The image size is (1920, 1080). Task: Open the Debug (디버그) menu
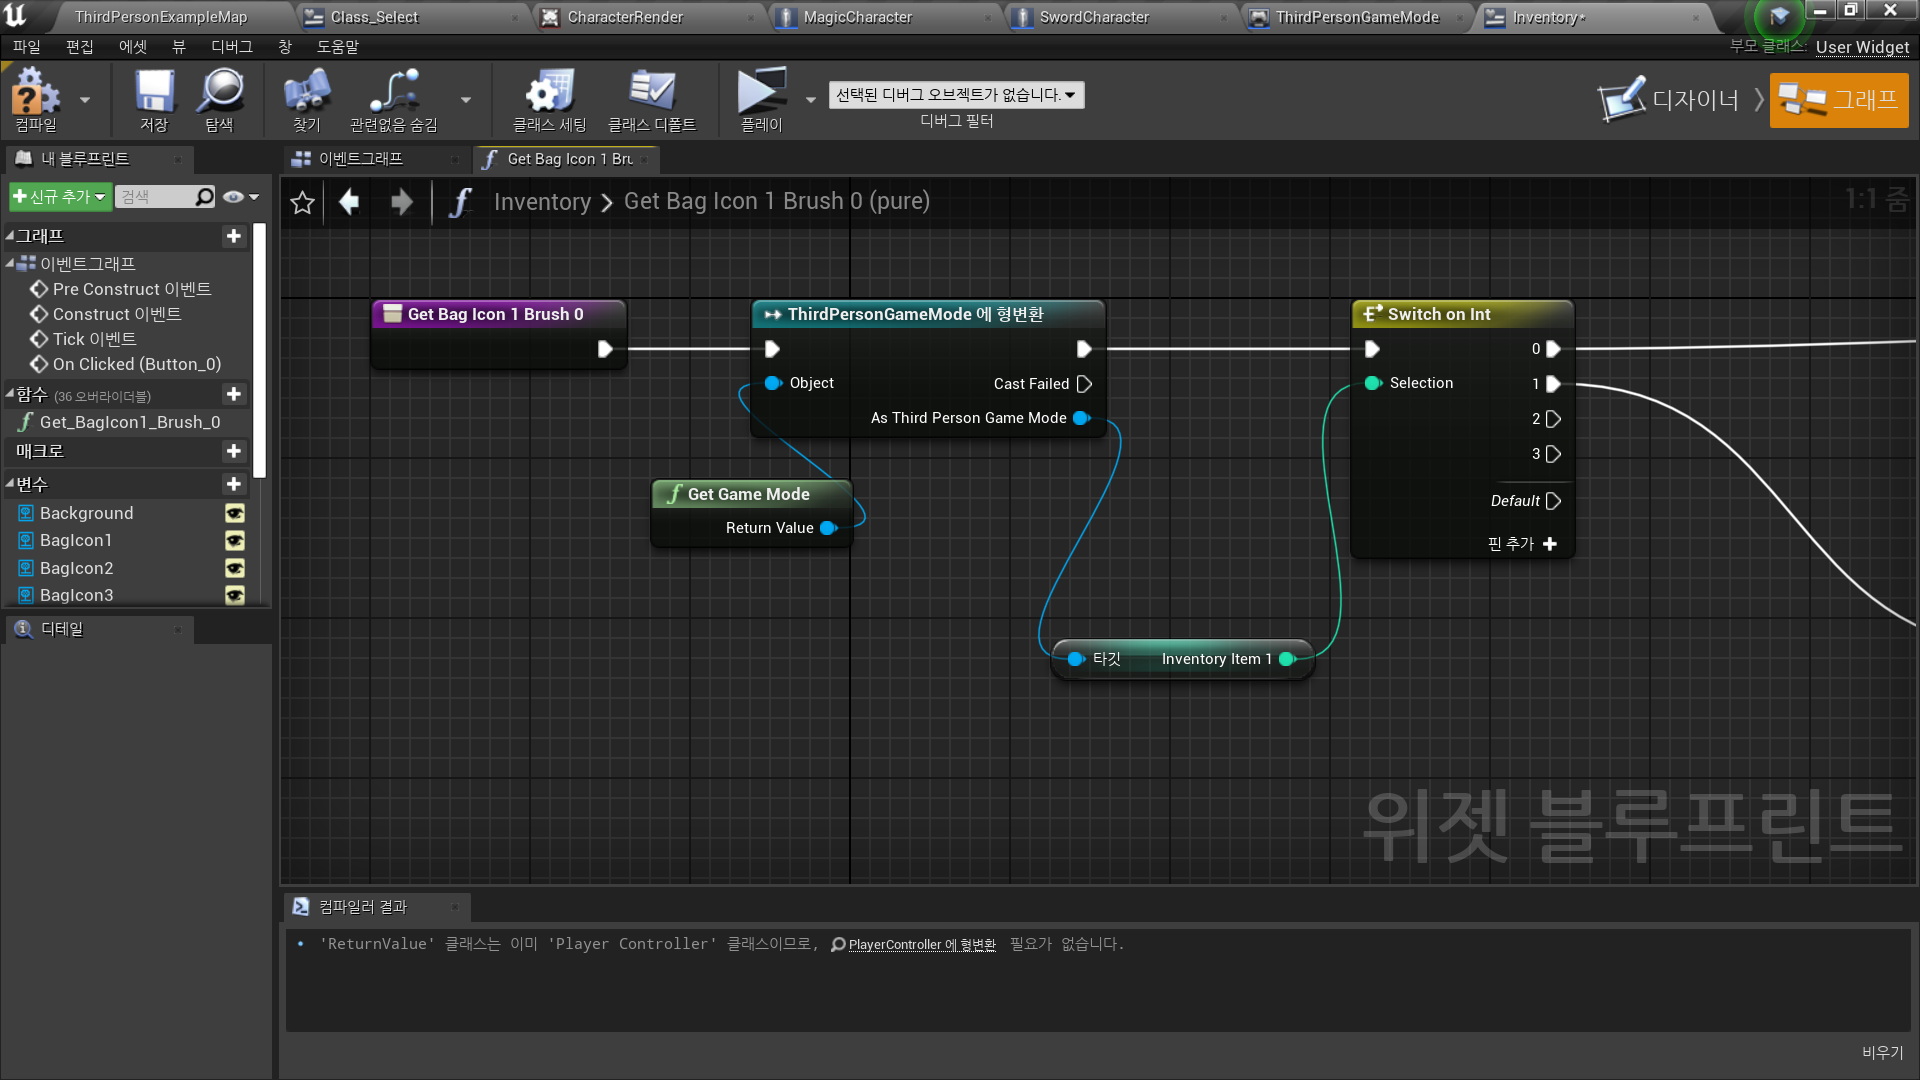point(231,47)
